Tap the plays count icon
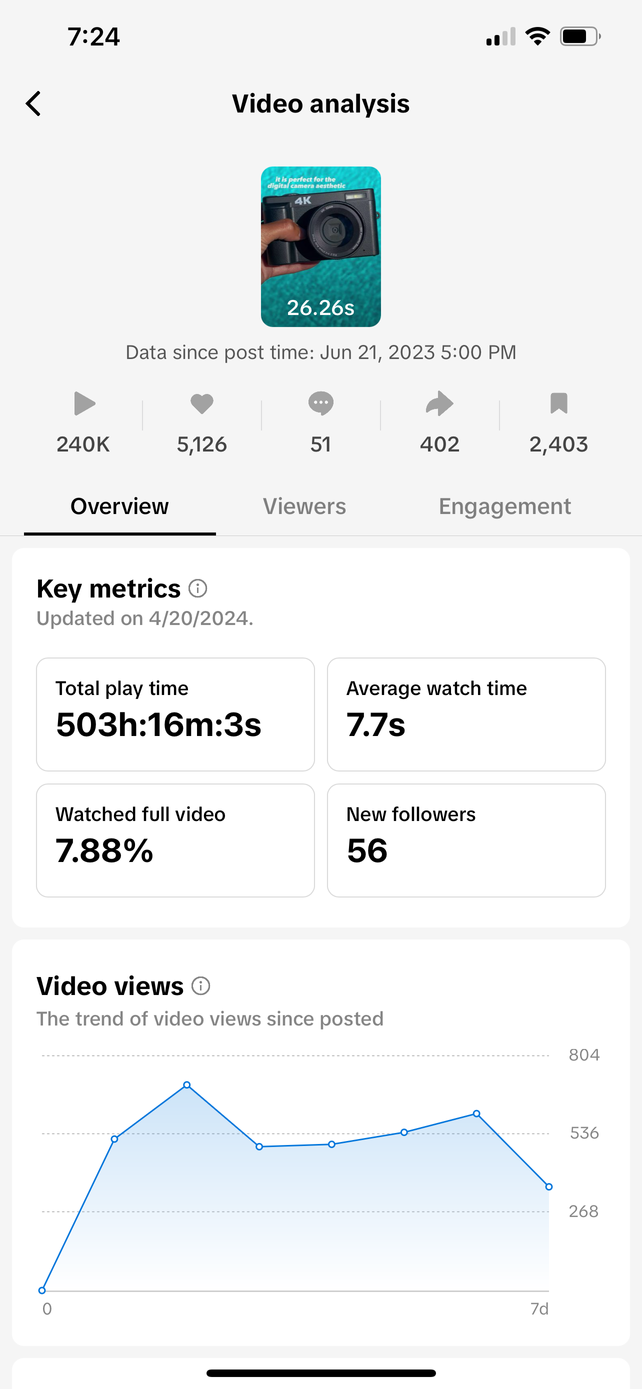Viewport: 642px width, 1389px height. (84, 404)
